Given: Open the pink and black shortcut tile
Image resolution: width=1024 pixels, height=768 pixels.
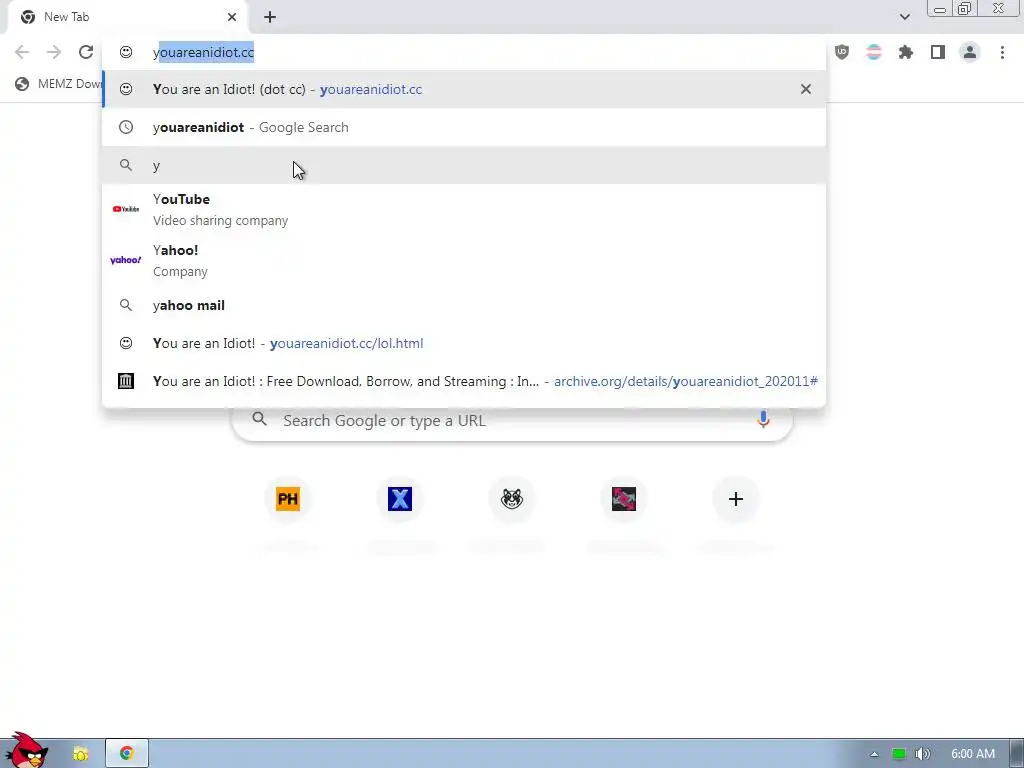Looking at the screenshot, I should [x=624, y=500].
